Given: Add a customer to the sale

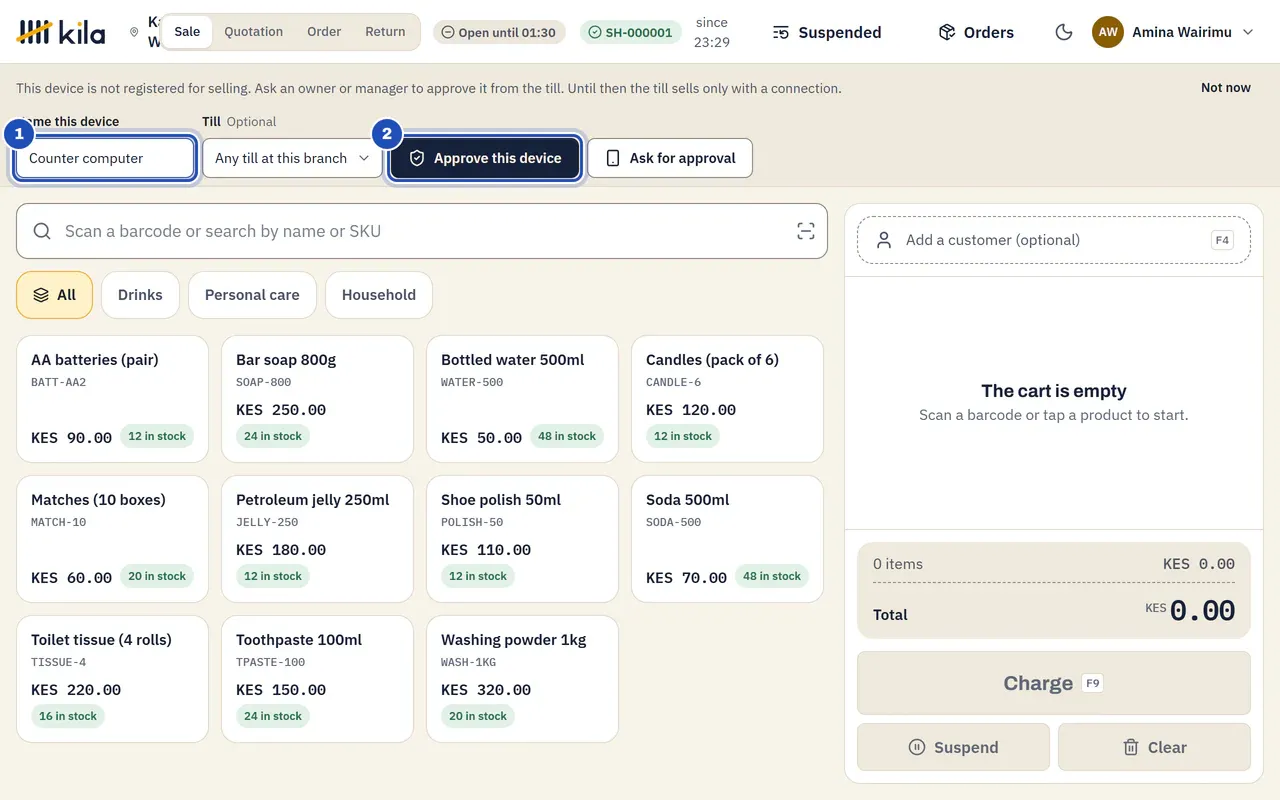Looking at the screenshot, I should click(1054, 240).
